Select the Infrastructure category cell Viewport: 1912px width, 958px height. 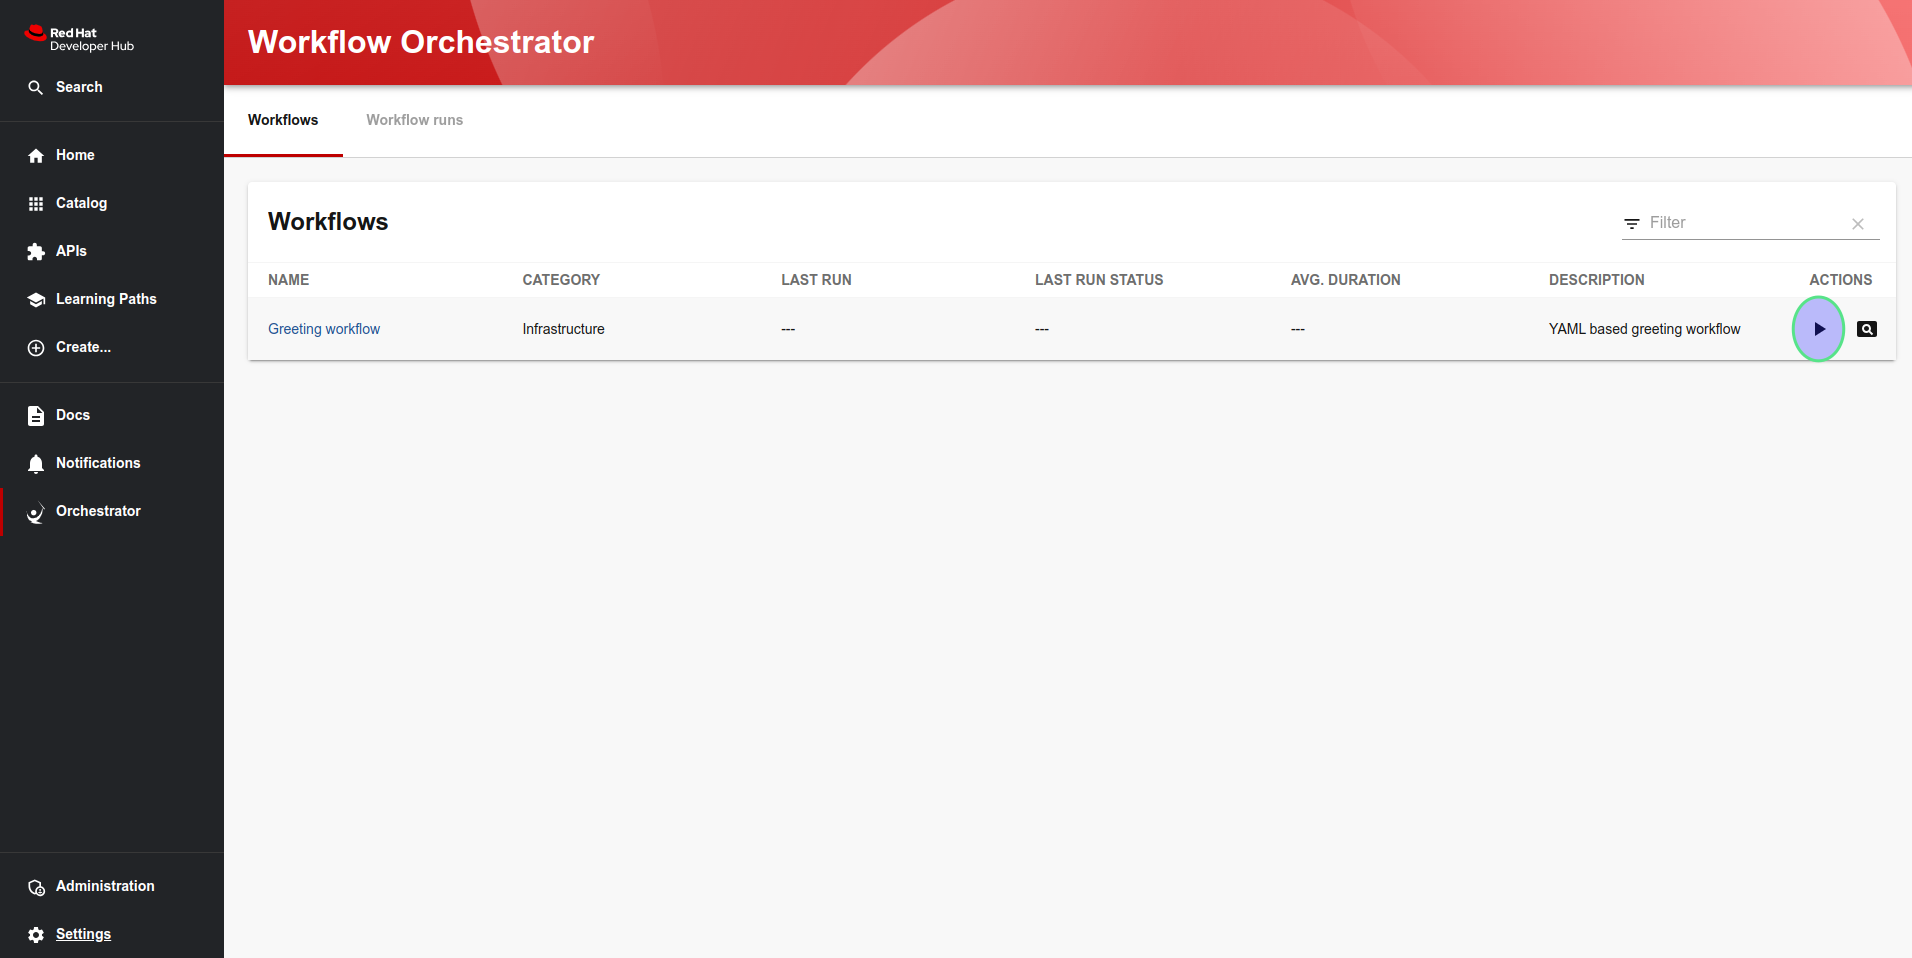(563, 329)
